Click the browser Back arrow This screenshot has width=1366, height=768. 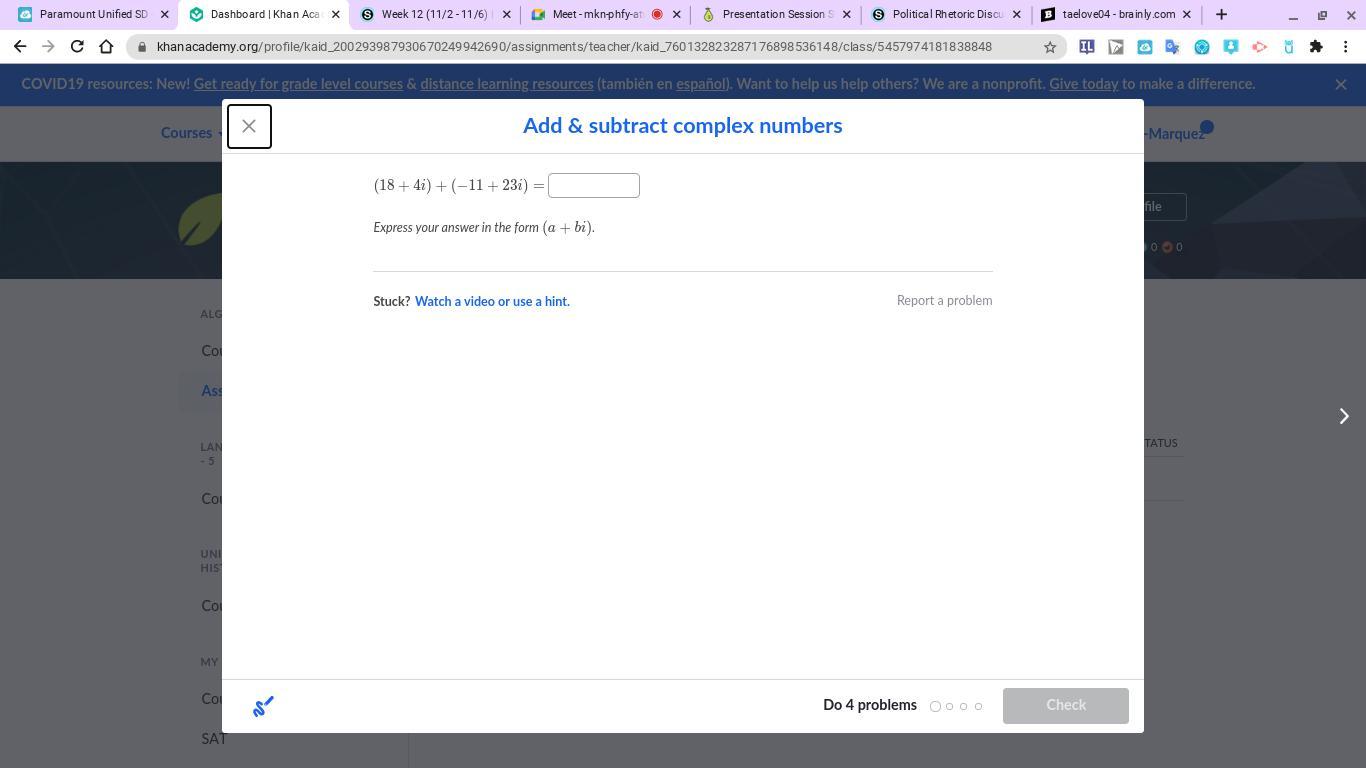(20, 46)
